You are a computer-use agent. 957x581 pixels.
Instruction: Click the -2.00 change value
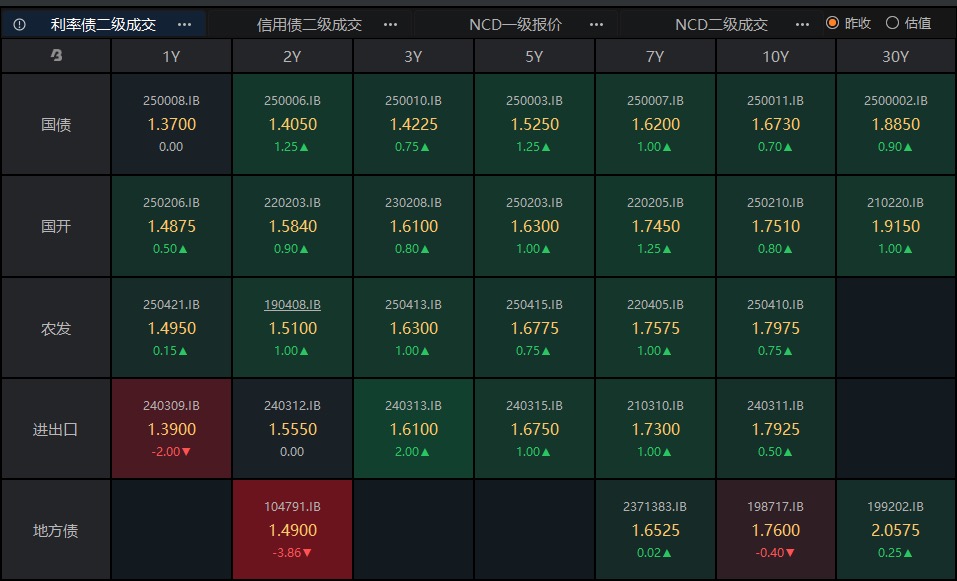172,452
